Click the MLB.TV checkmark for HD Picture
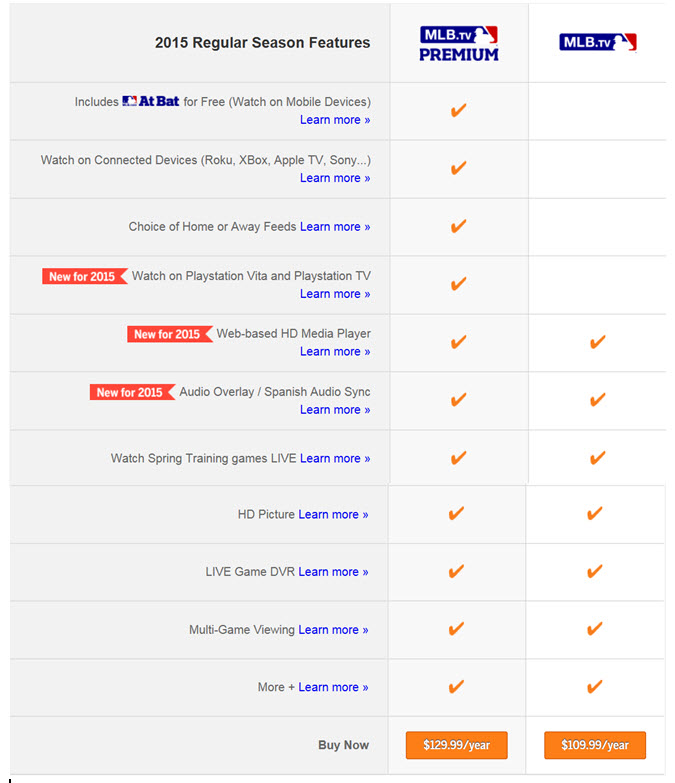 point(594,513)
